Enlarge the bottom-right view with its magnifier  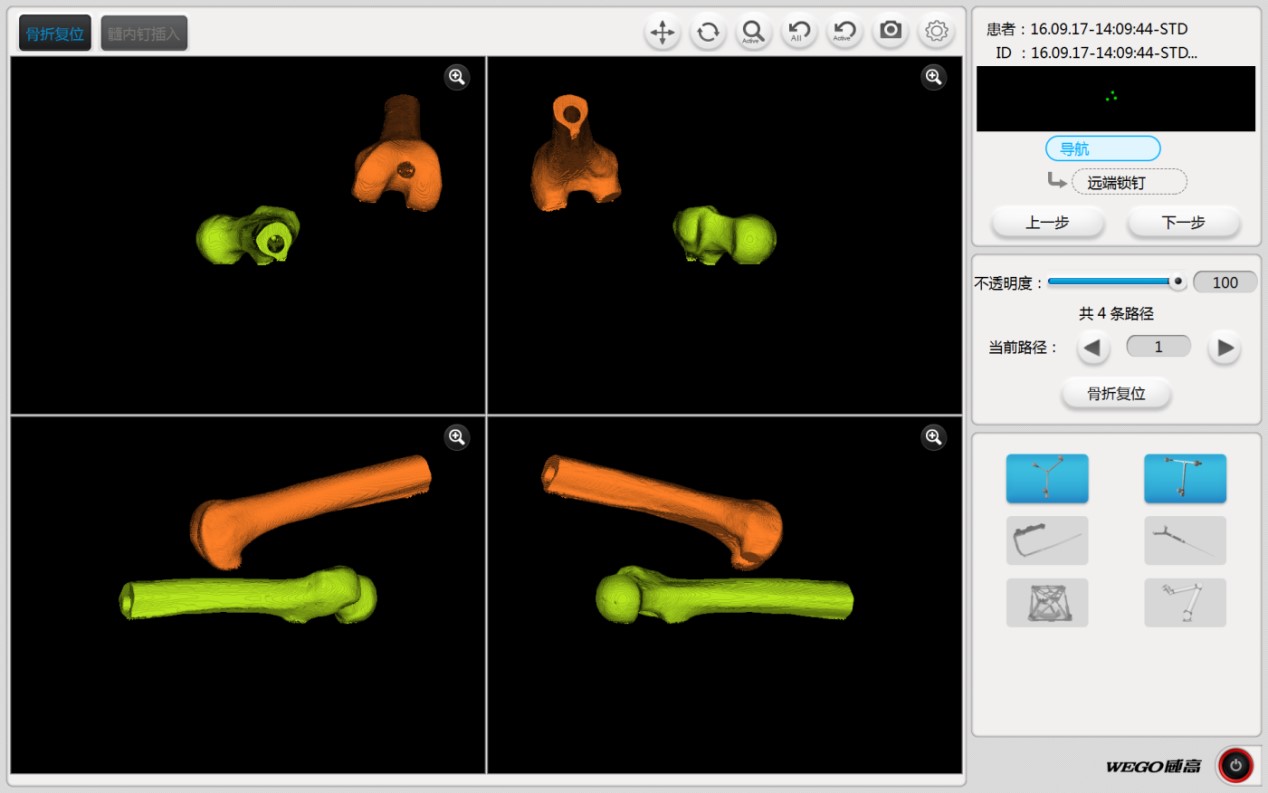[x=934, y=437]
